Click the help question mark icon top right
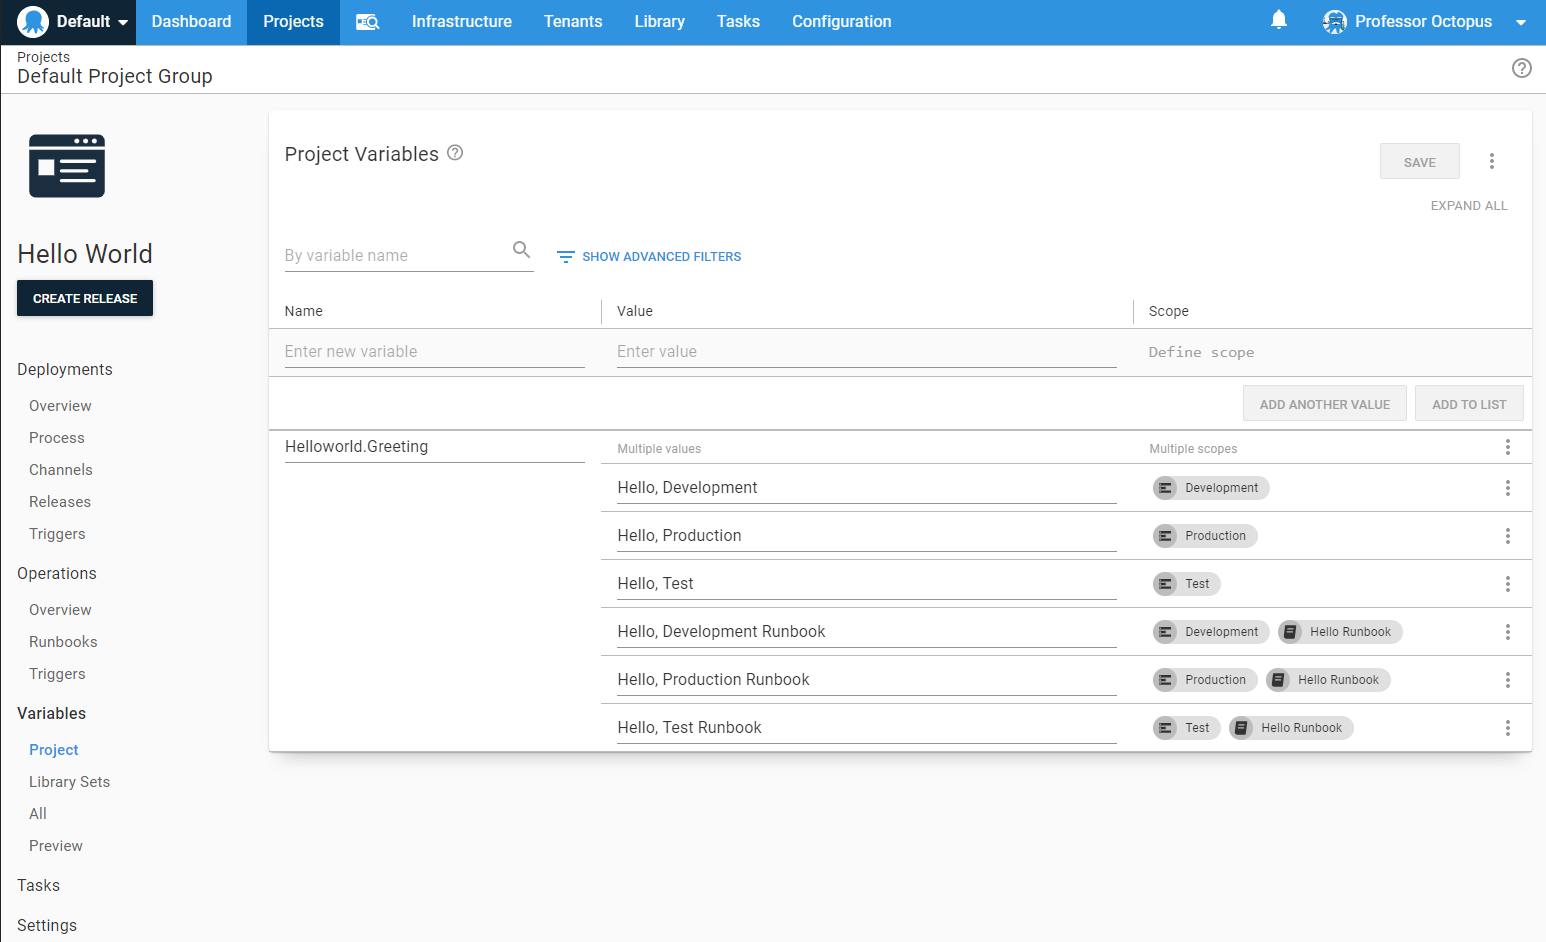The width and height of the screenshot is (1546, 942). tap(1521, 68)
